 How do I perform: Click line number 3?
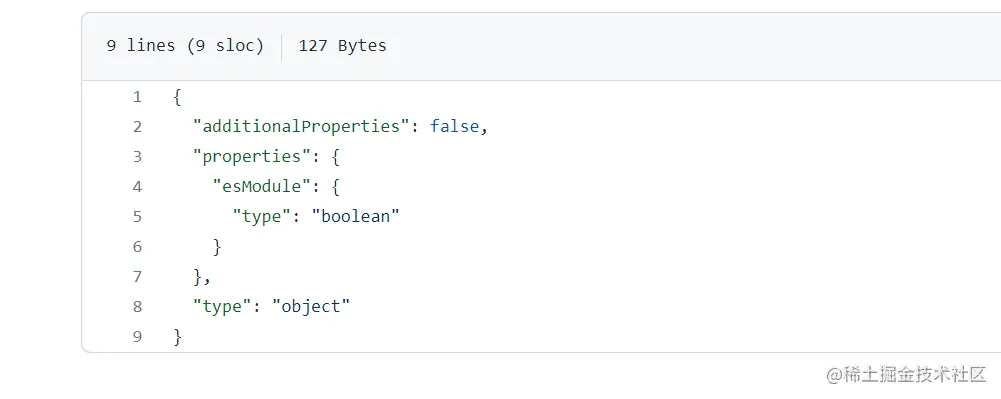coord(137,157)
